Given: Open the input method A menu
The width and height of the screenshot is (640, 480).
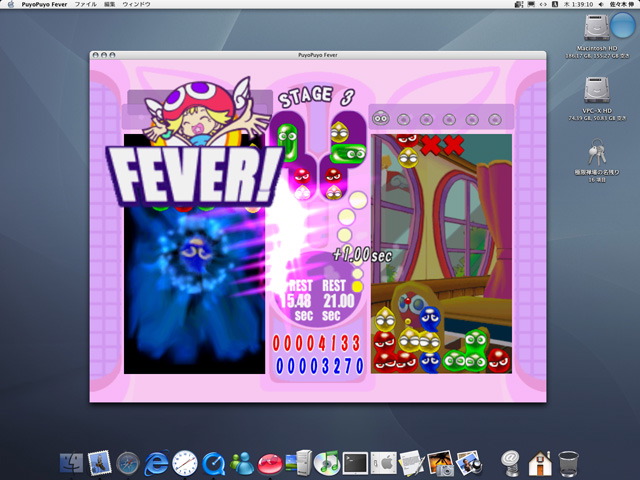Looking at the screenshot, I should 555,4.
